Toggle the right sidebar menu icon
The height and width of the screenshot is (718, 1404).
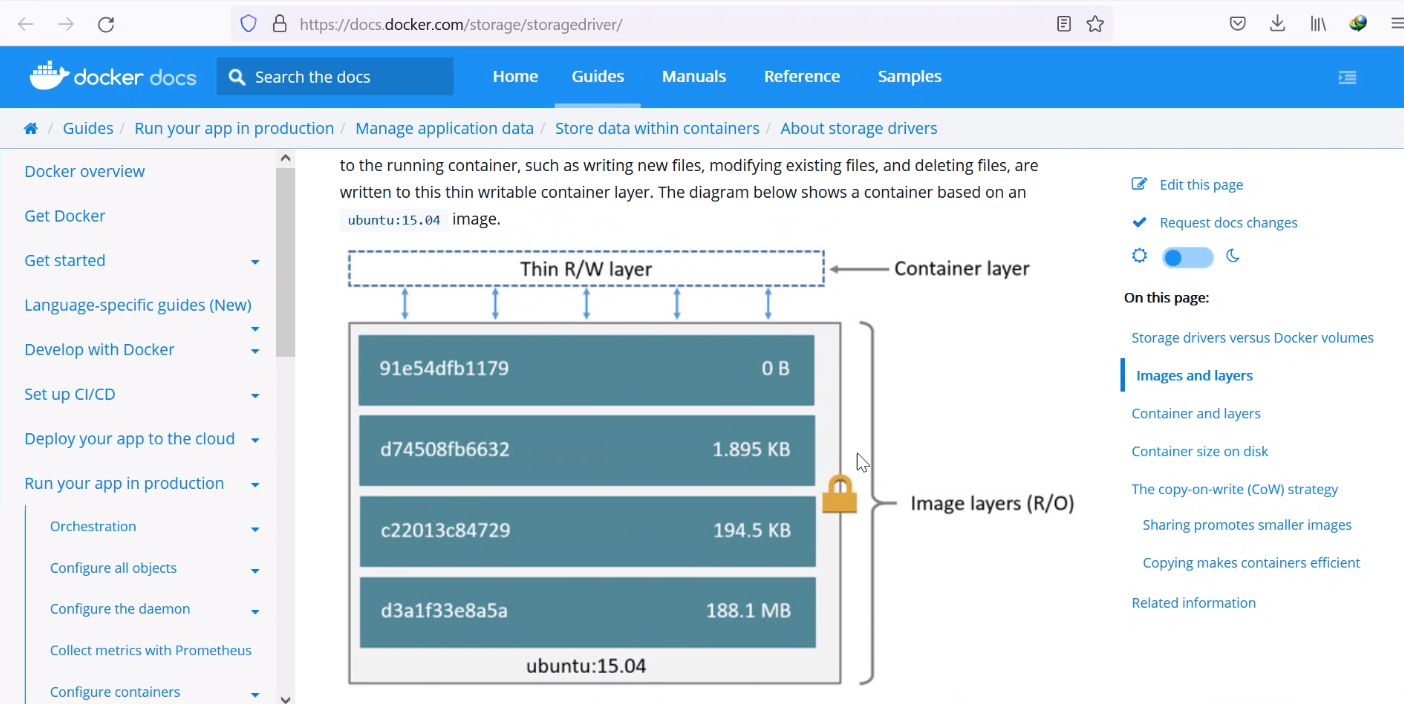(x=1347, y=77)
